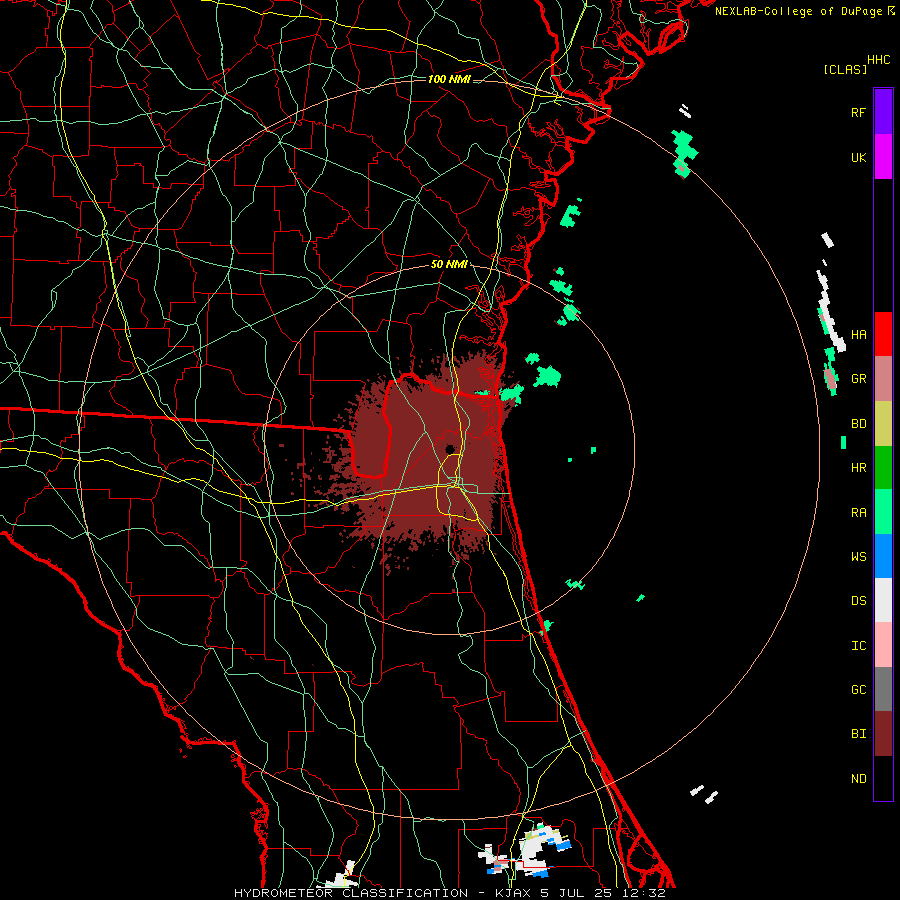Click the 'GC' legend label
The height and width of the screenshot is (900, 900).
pos(858,690)
